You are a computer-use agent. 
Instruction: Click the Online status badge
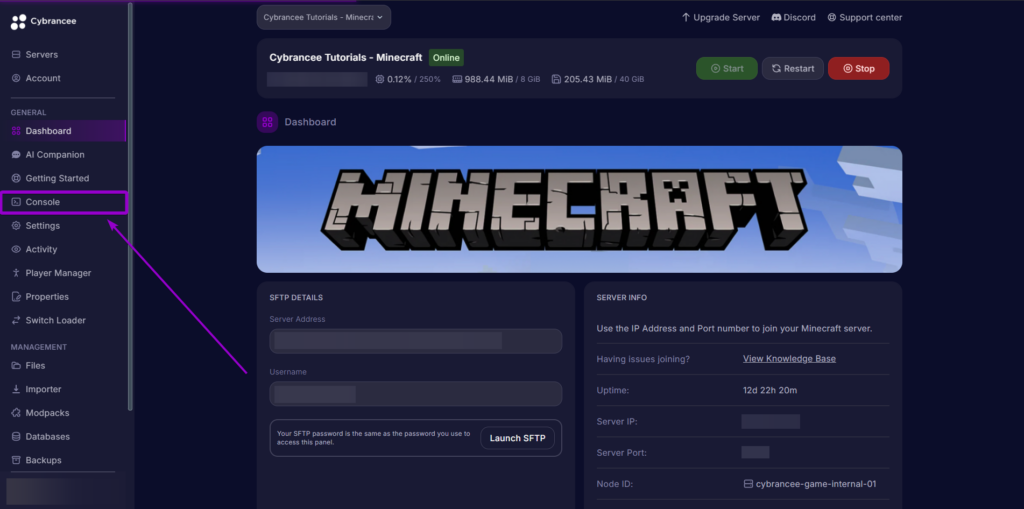coord(446,57)
